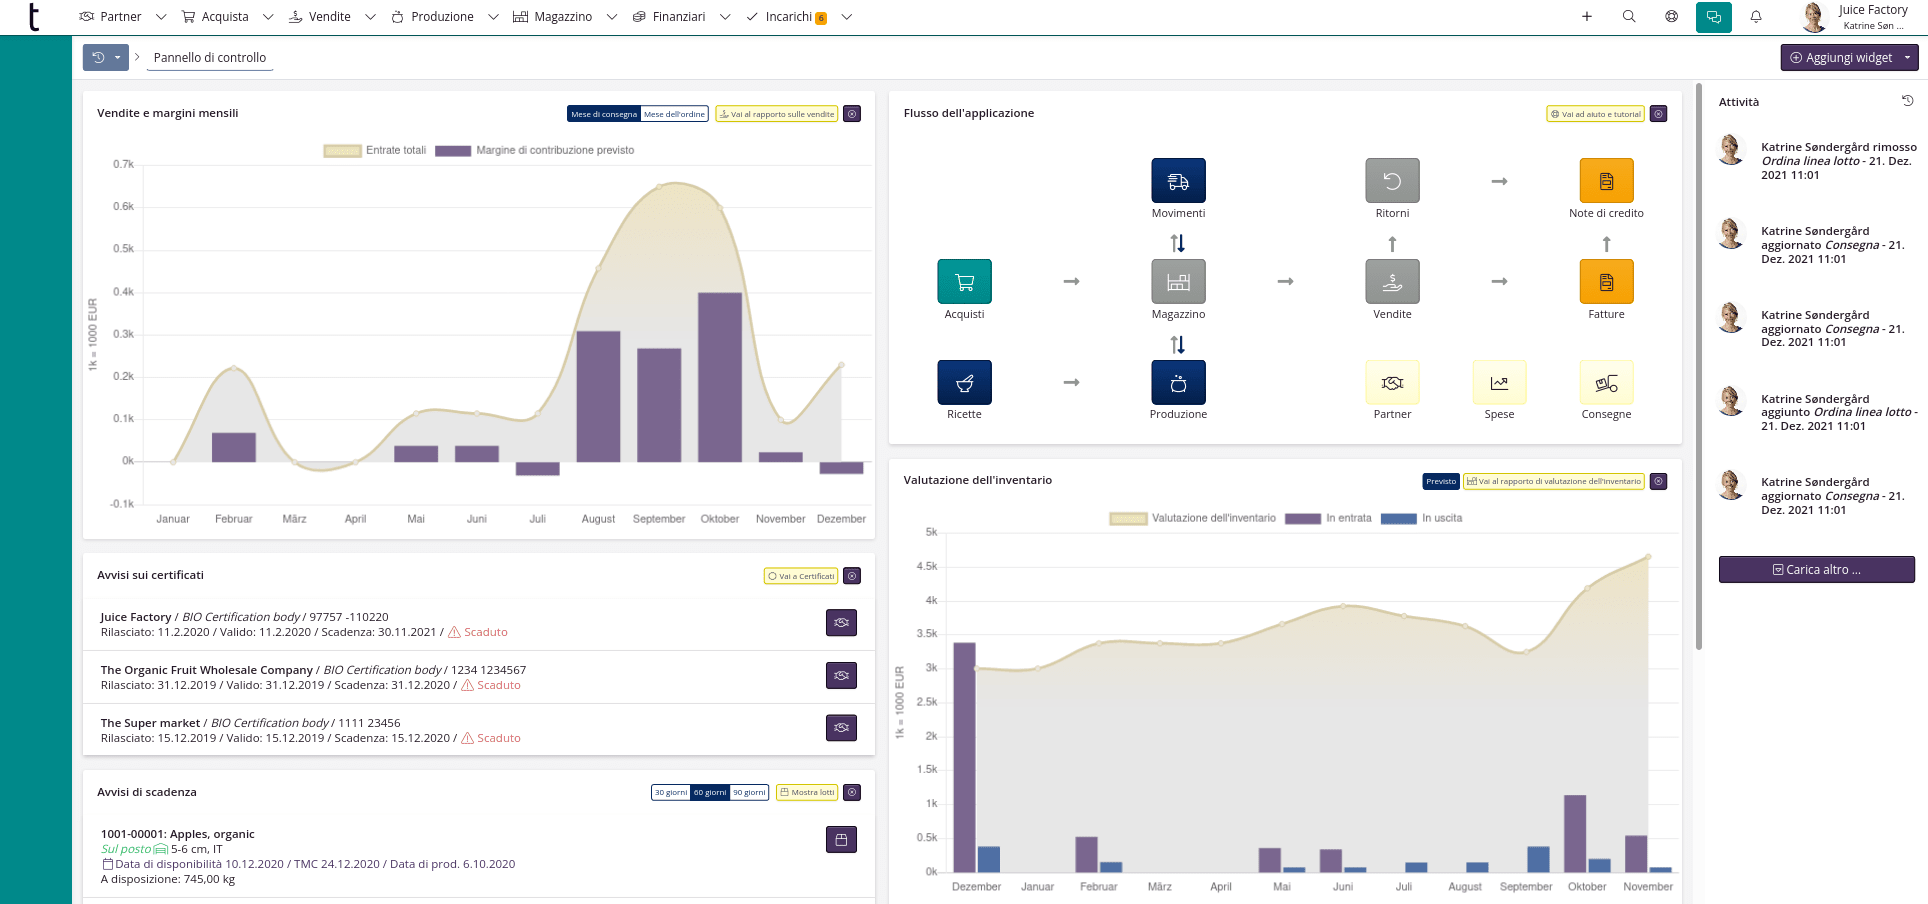Open the search magnifier in top bar
This screenshot has height=904, width=1928.
(x=1629, y=17)
